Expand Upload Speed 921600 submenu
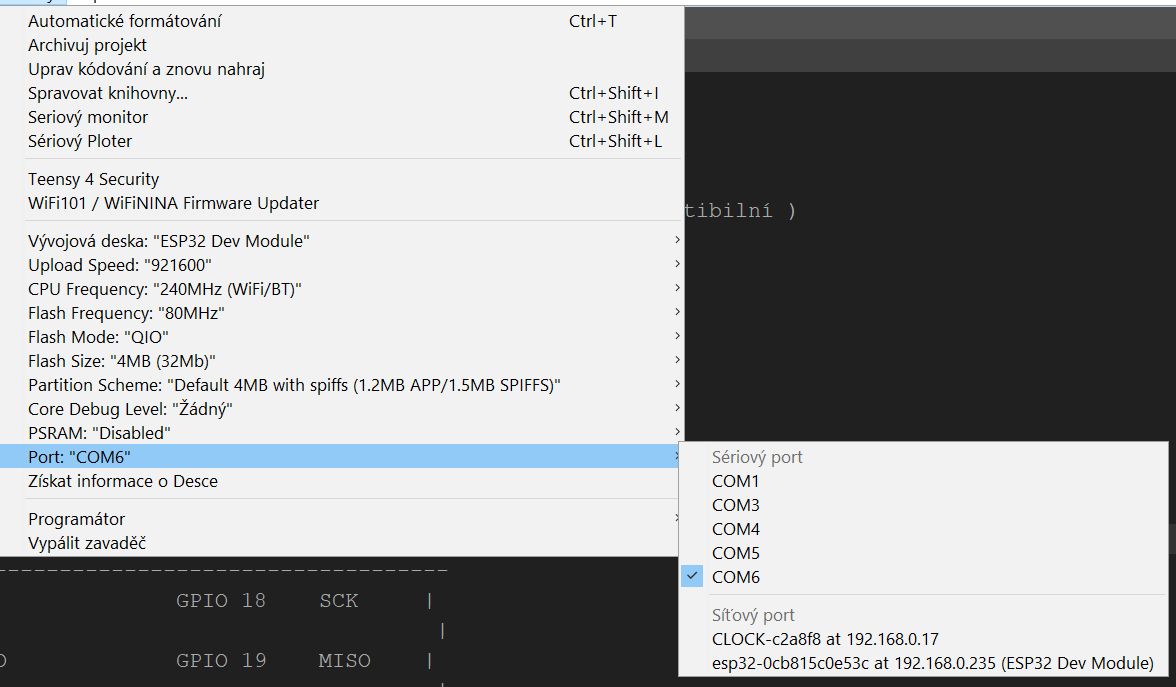This screenshot has width=1176, height=687. [120, 265]
